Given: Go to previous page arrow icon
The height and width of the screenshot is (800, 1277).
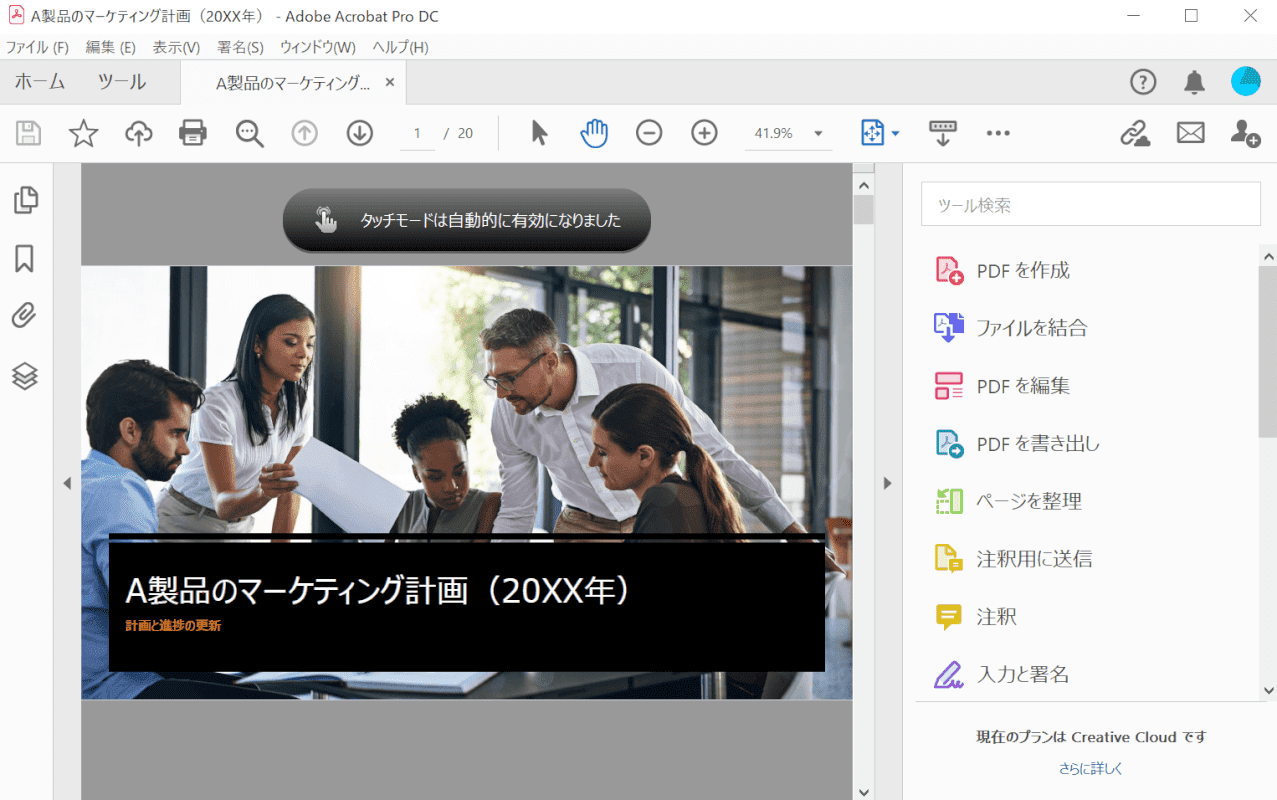Looking at the screenshot, I should pyautogui.click(x=304, y=133).
